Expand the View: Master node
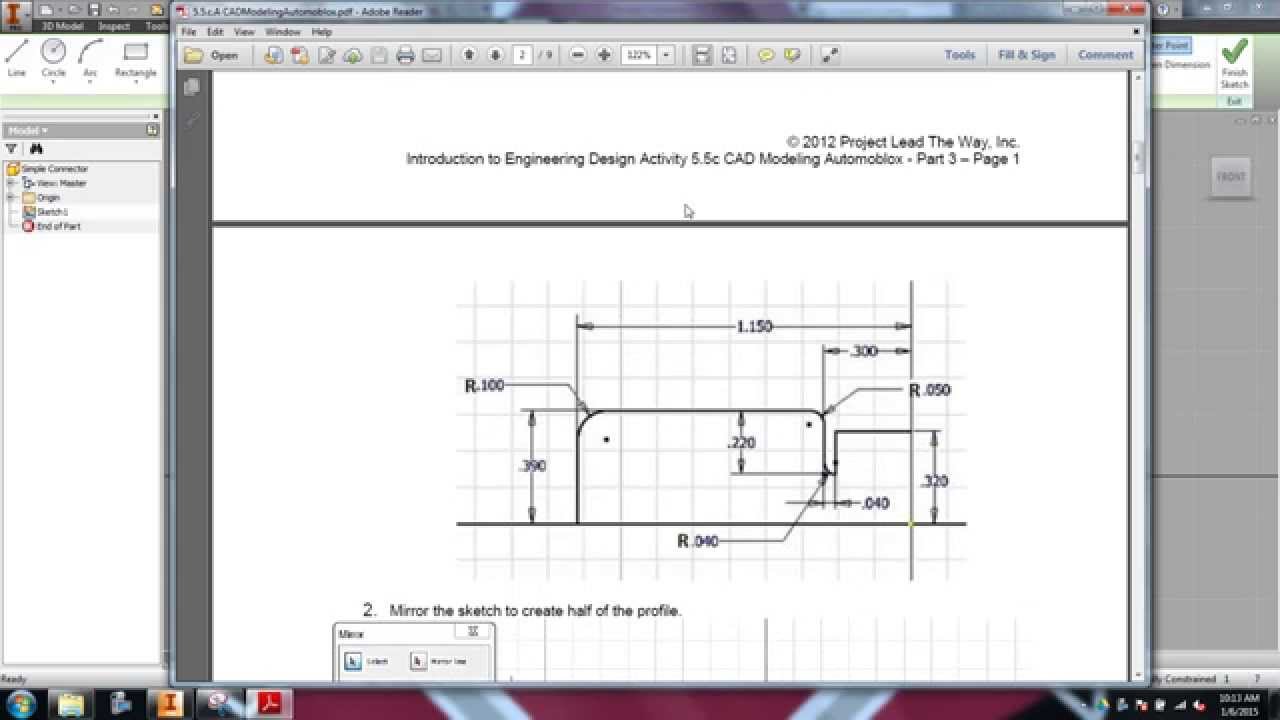The height and width of the screenshot is (720, 1280). click(x=11, y=183)
